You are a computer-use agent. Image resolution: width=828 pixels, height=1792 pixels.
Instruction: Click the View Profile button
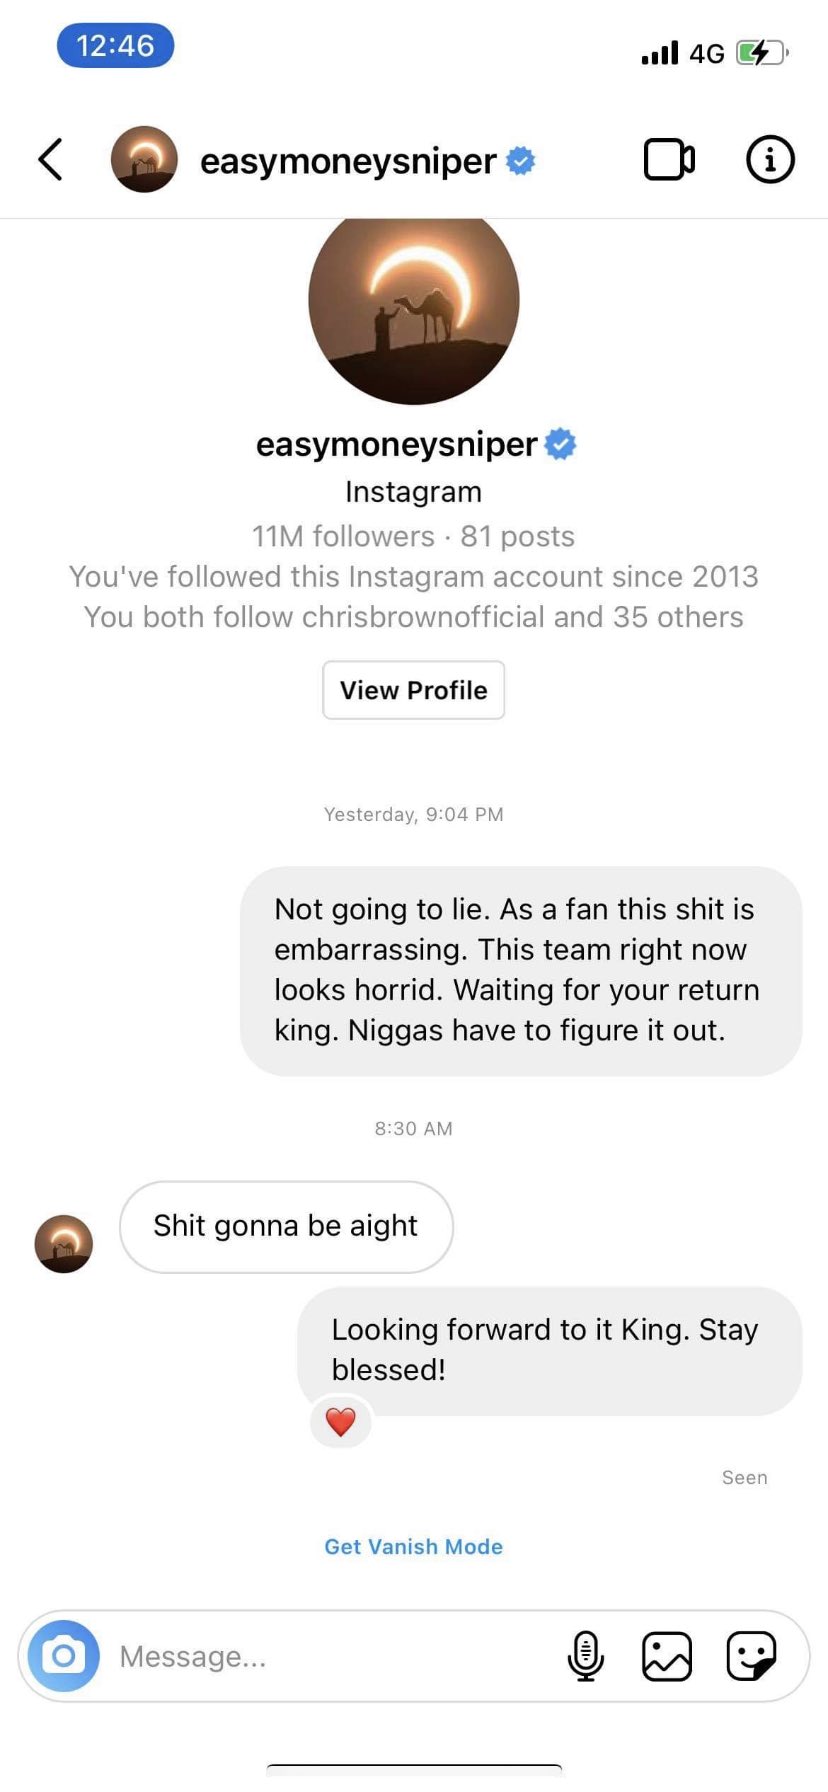pyautogui.click(x=413, y=690)
